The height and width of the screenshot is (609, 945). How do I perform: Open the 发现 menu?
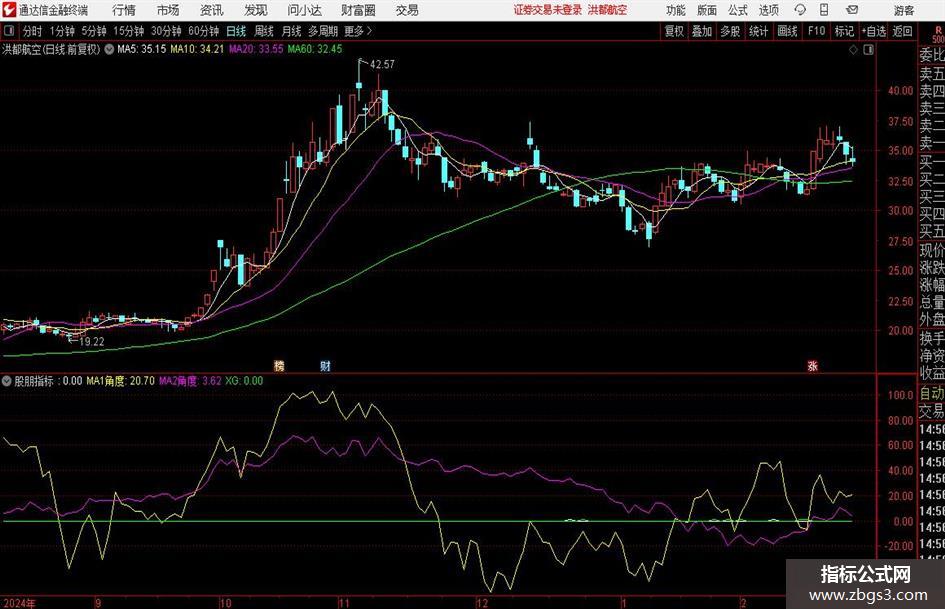click(x=256, y=10)
